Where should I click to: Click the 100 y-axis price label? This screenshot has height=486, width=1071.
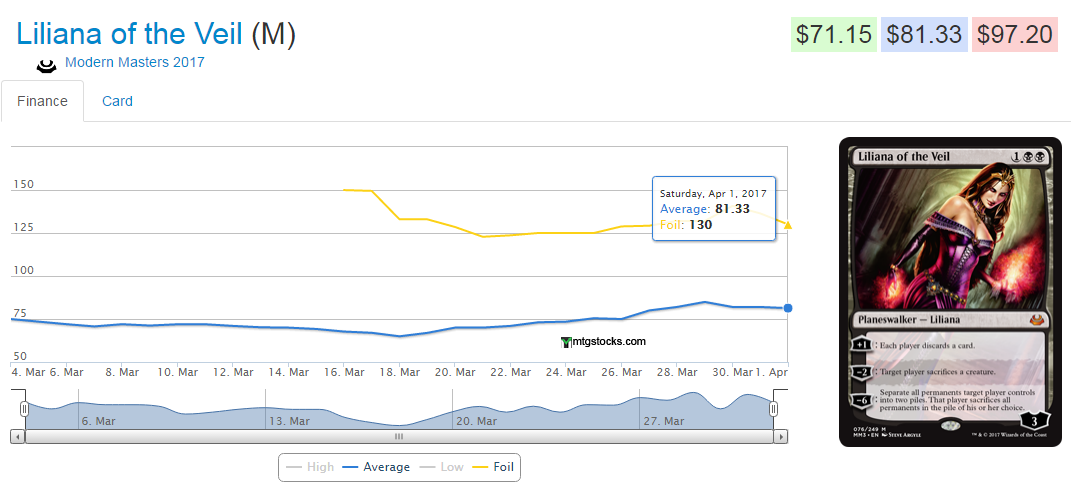(x=23, y=270)
